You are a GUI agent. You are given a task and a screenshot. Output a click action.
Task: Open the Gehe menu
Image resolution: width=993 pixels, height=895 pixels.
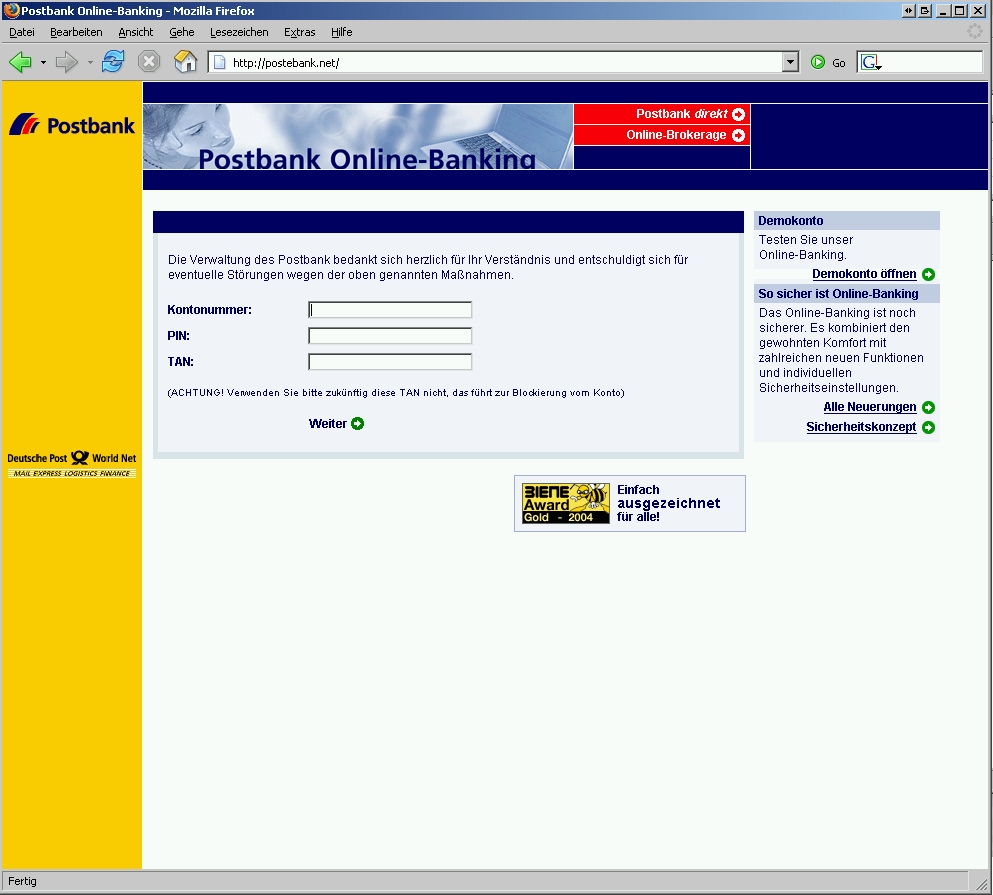[182, 32]
